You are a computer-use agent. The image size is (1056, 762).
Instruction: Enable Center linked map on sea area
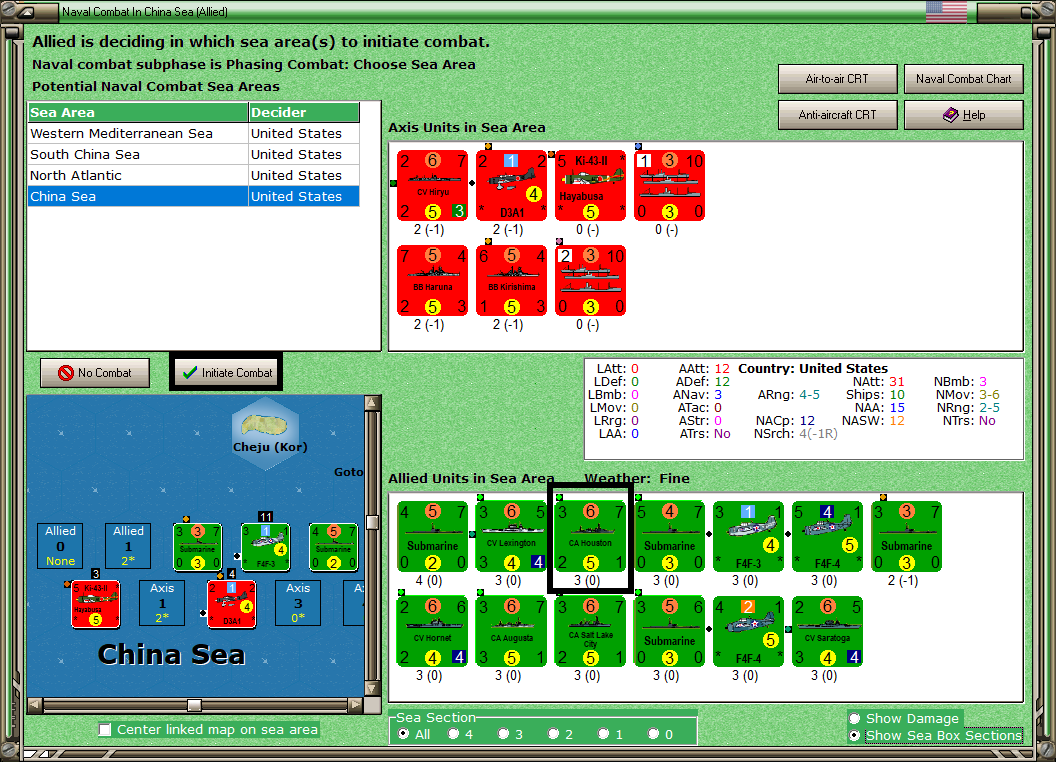tap(105, 730)
